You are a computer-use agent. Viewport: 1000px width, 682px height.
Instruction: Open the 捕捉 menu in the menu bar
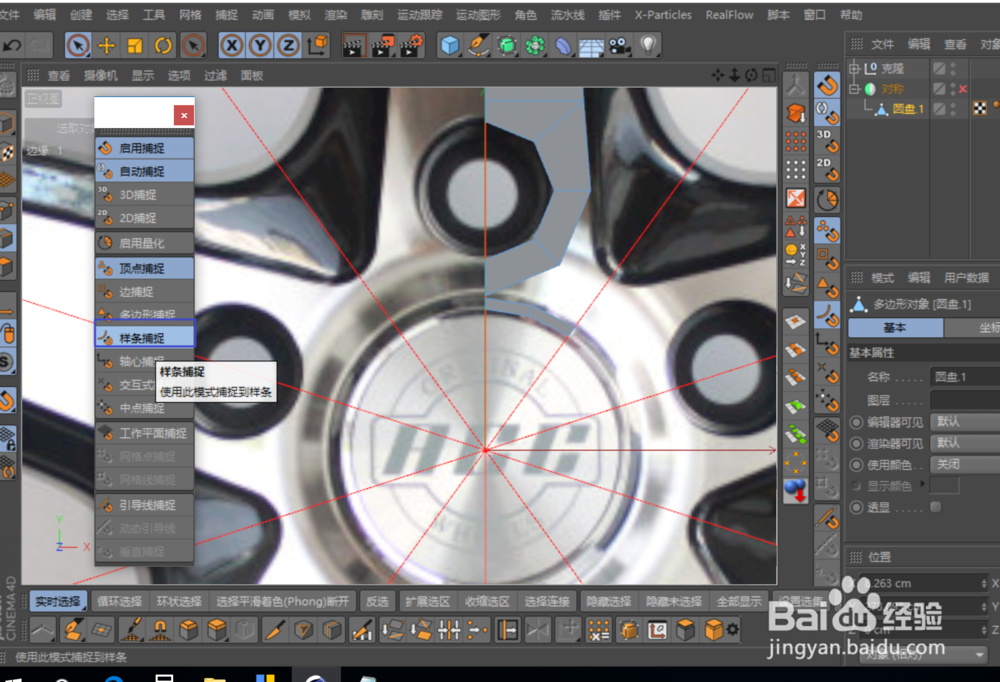click(226, 15)
